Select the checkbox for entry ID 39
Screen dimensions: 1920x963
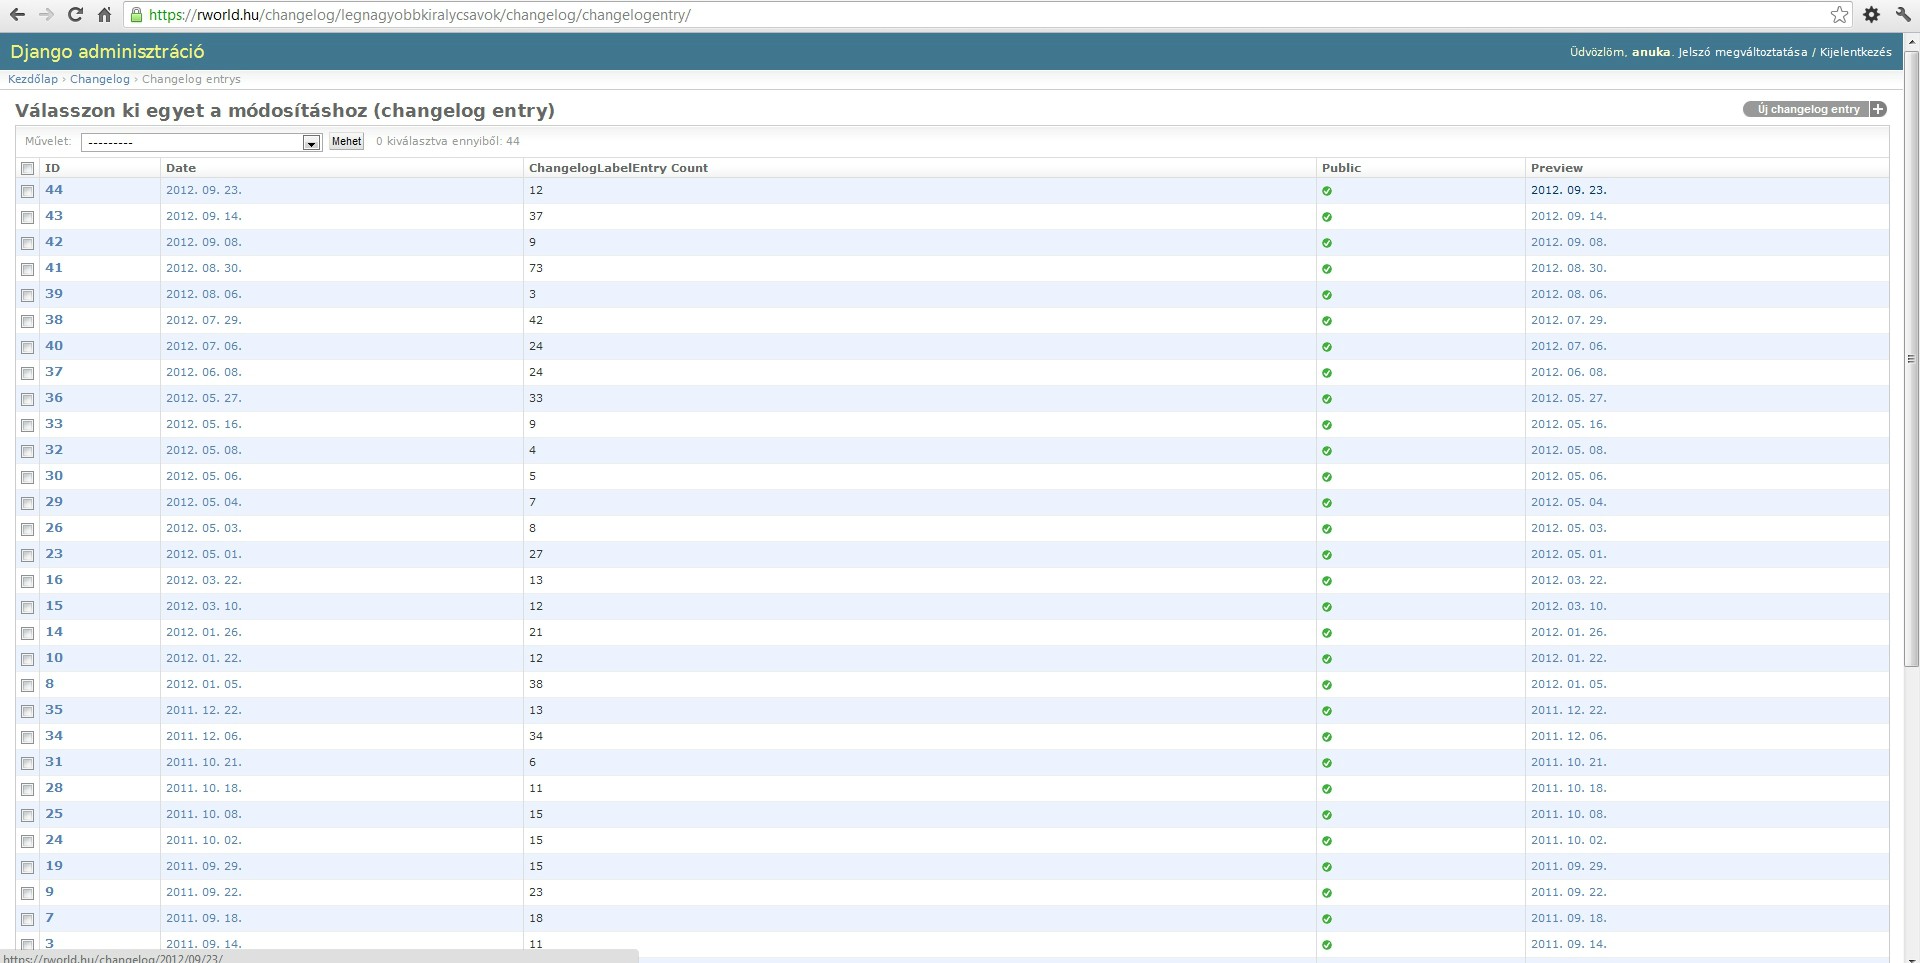click(x=28, y=295)
